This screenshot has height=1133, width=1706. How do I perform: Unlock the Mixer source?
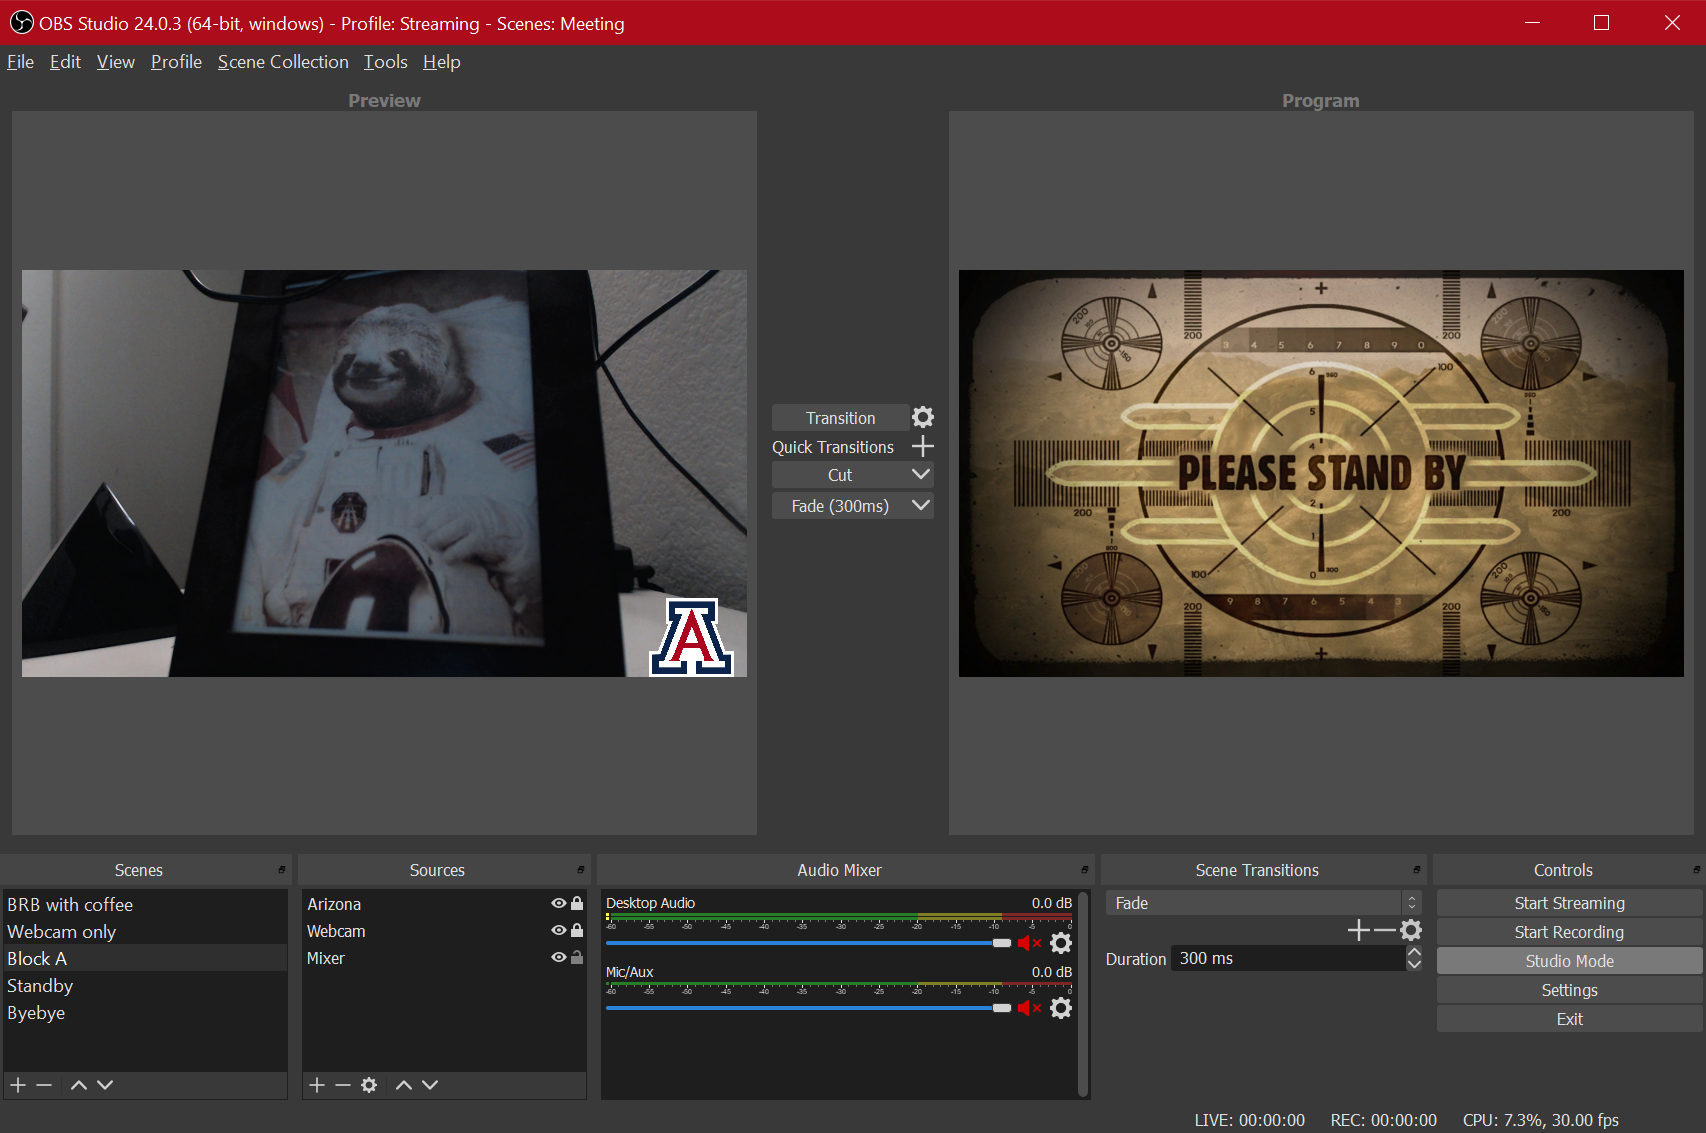[x=577, y=957]
